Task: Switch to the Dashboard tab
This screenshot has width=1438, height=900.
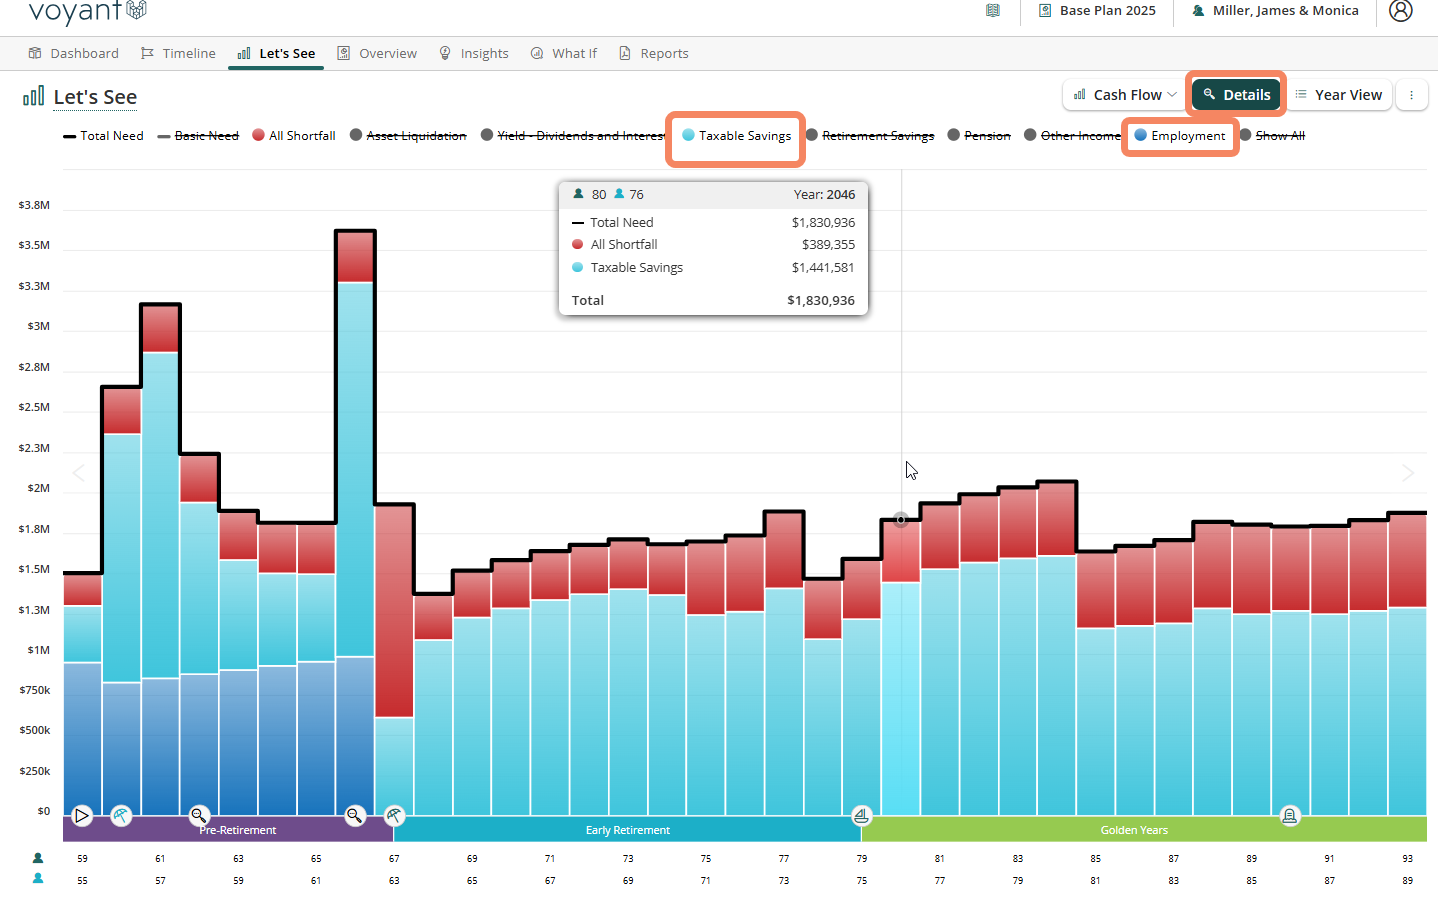Action: (74, 54)
